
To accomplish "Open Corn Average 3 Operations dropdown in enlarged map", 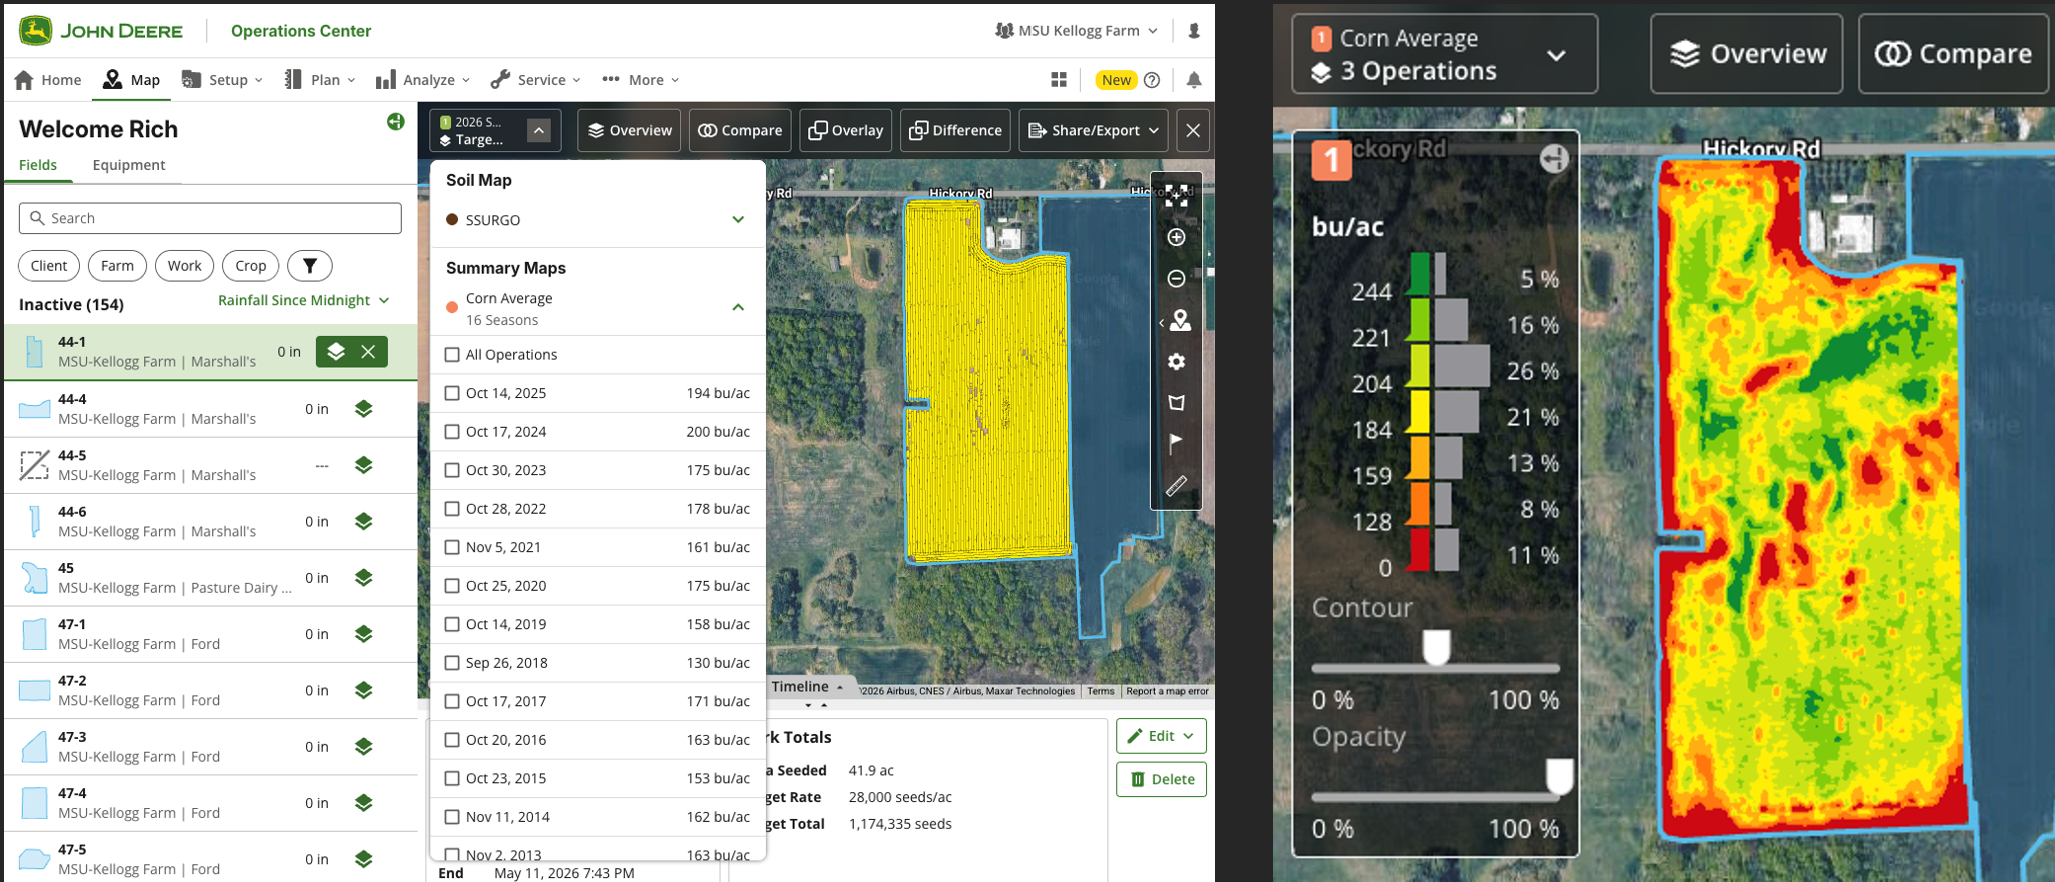I will (x=1444, y=54).
